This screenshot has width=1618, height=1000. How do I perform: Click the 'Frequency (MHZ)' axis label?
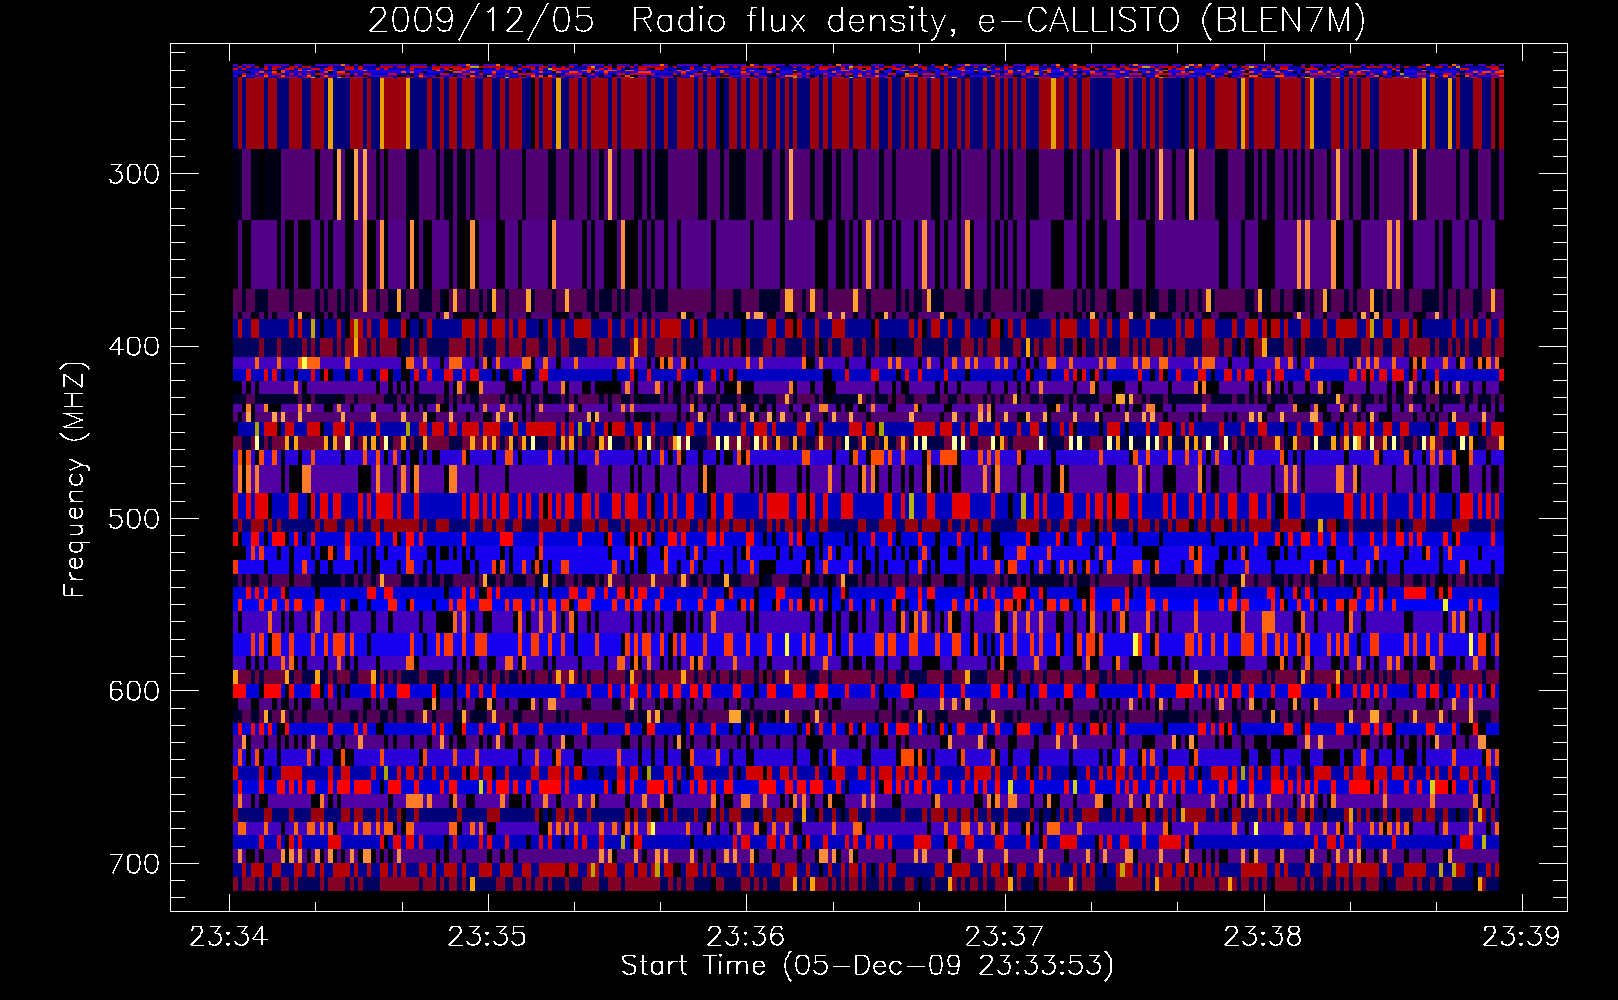pos(75,479)
